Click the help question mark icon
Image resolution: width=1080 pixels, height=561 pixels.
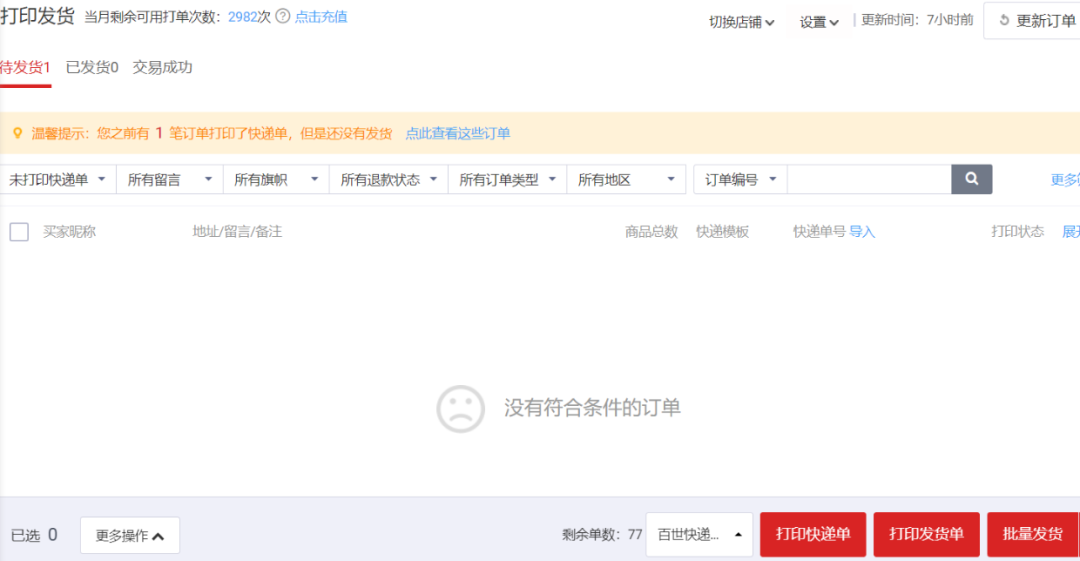point(282,17)
